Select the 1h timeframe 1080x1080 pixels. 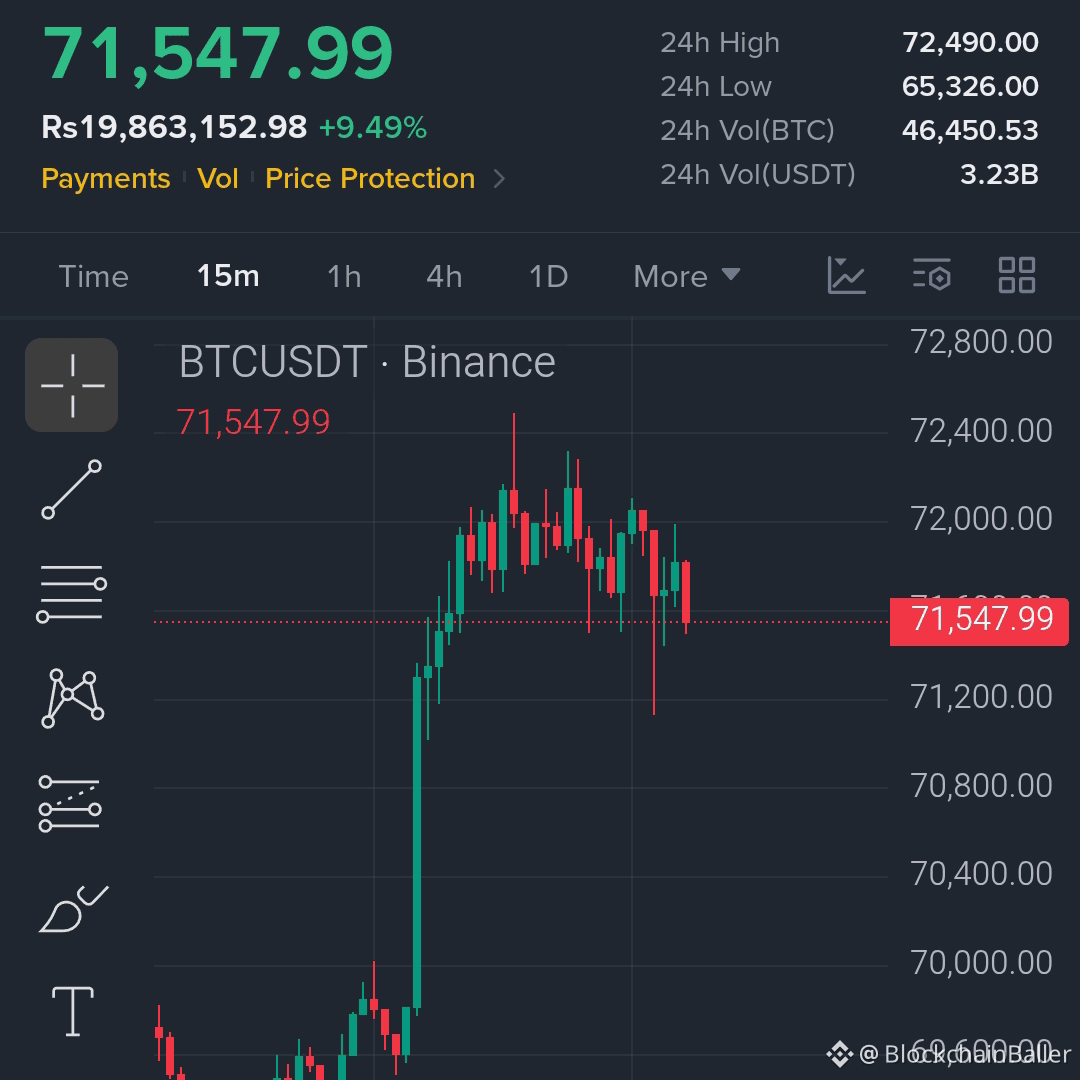(344, 276)
